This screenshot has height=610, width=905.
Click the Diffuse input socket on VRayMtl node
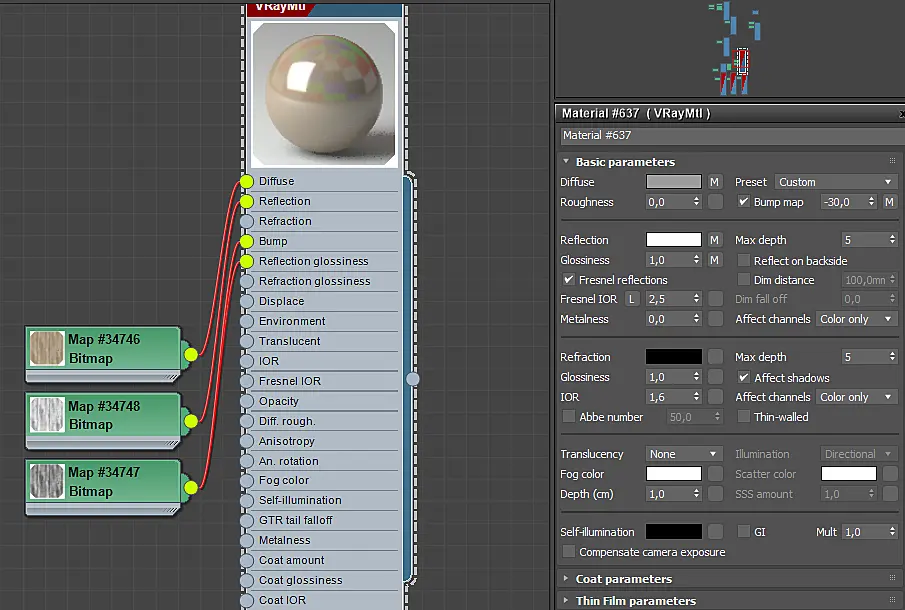[x=246, y=181]
